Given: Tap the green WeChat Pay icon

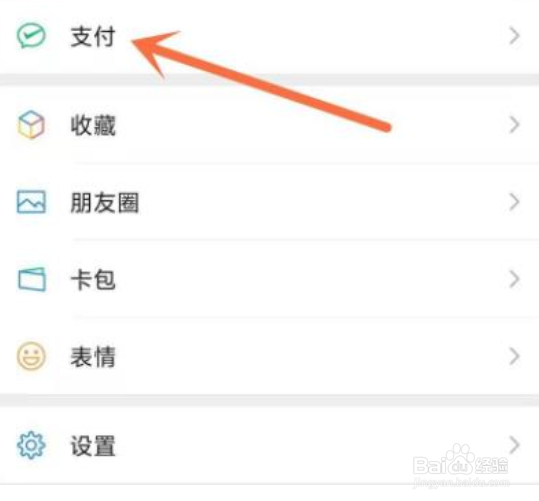Looking at the screenshot, I should [x=31, y=36].
